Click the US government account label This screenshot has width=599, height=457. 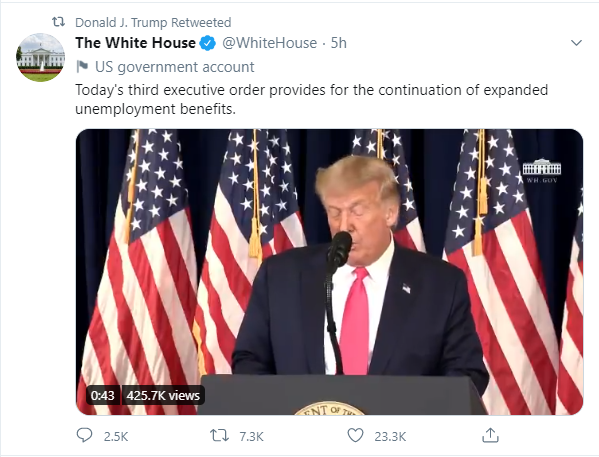tap(175, 67)
